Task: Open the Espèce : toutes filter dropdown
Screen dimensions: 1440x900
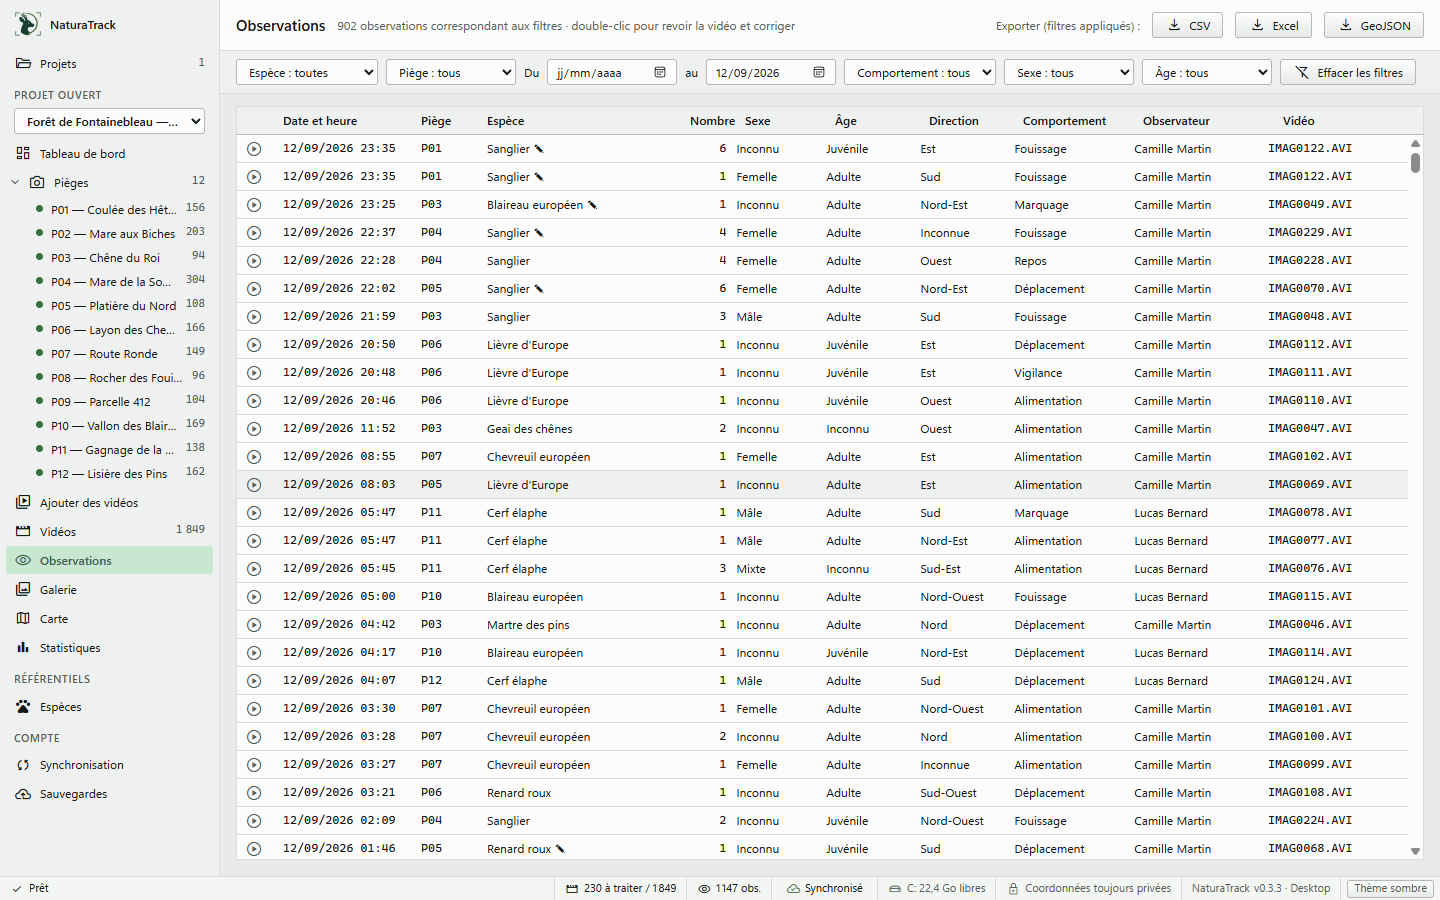Action: coord(307,73)
